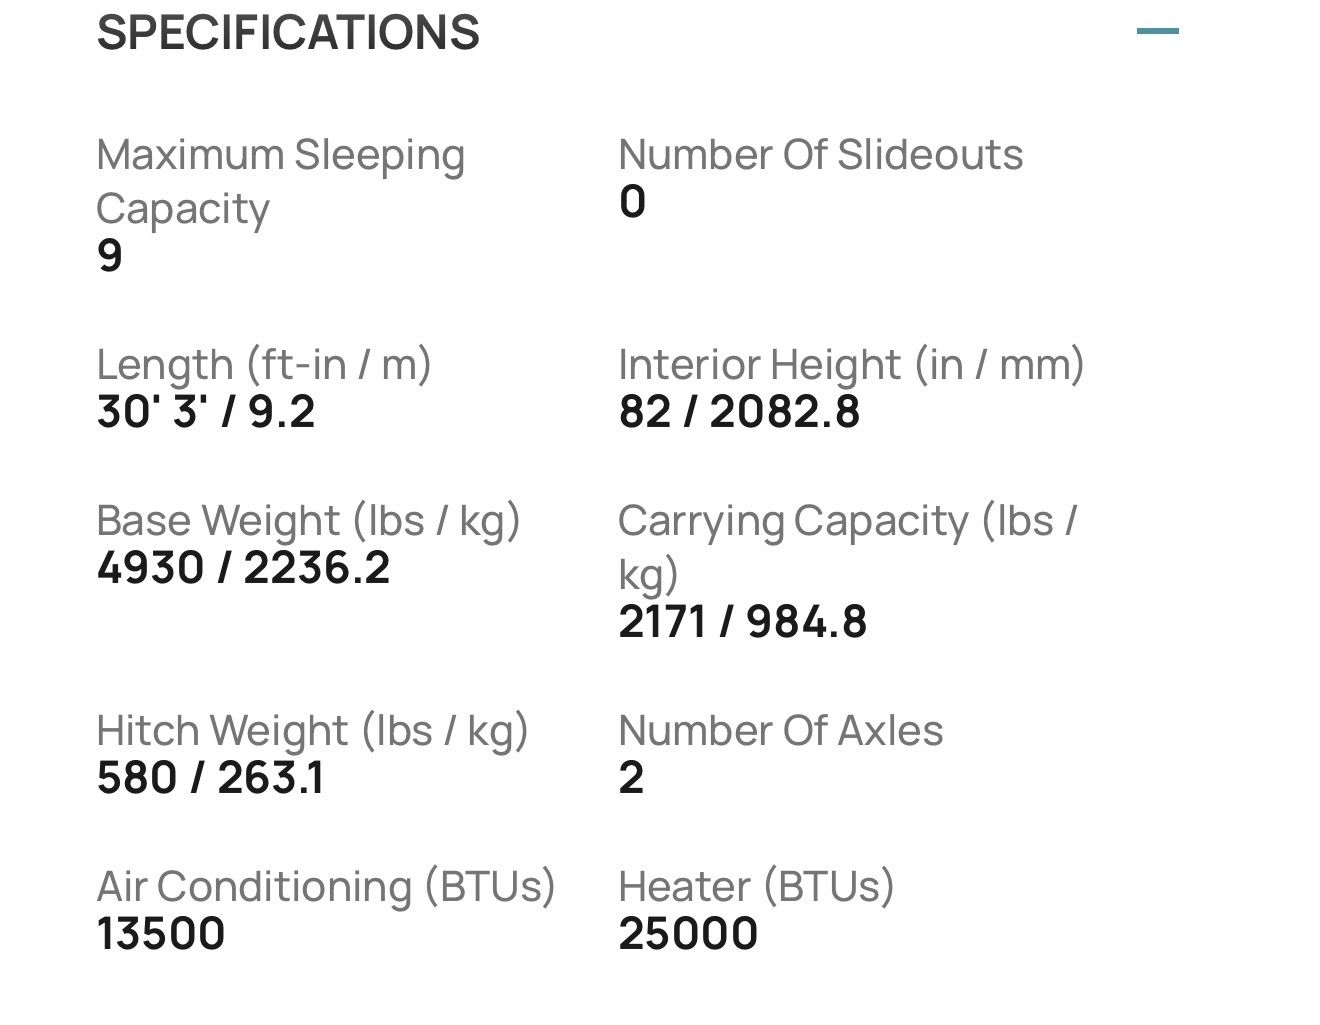The width and height of the screenshot is (1320, 1025).
Task: Click the interior height value 82 / 2082.8
Action: pyautogui.click(x=739, y=412)
